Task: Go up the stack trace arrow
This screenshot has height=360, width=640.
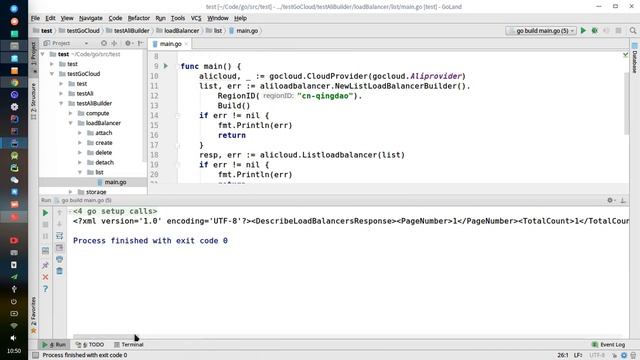Action: [60, 213]
